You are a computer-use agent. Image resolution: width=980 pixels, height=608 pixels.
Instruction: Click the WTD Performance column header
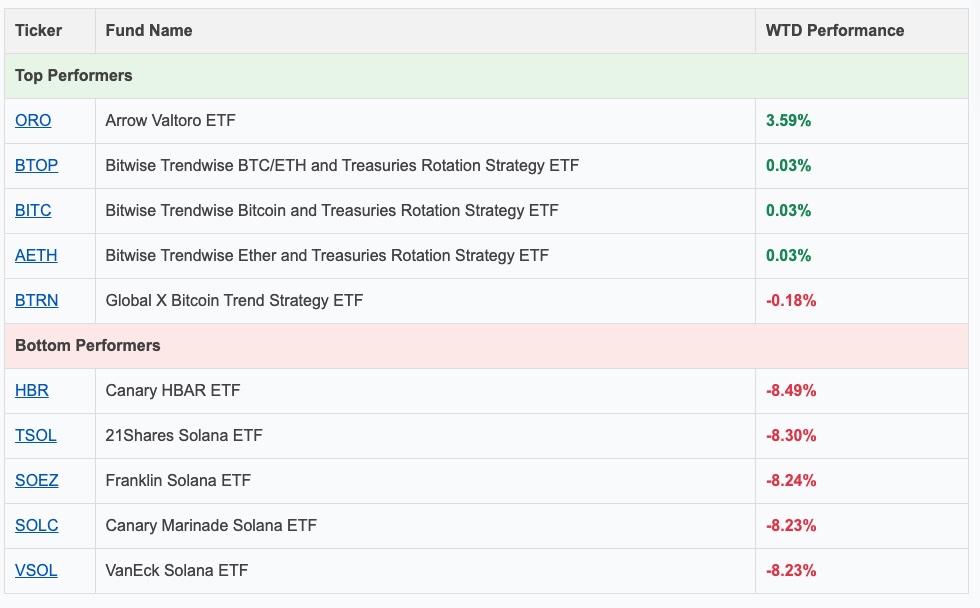(835, 31)
